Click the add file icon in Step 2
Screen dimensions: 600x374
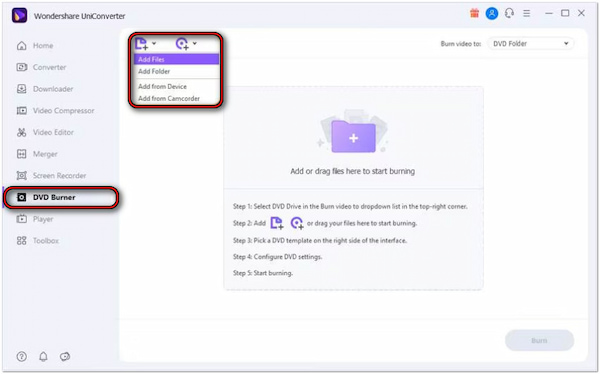click(x=277, y=223)
